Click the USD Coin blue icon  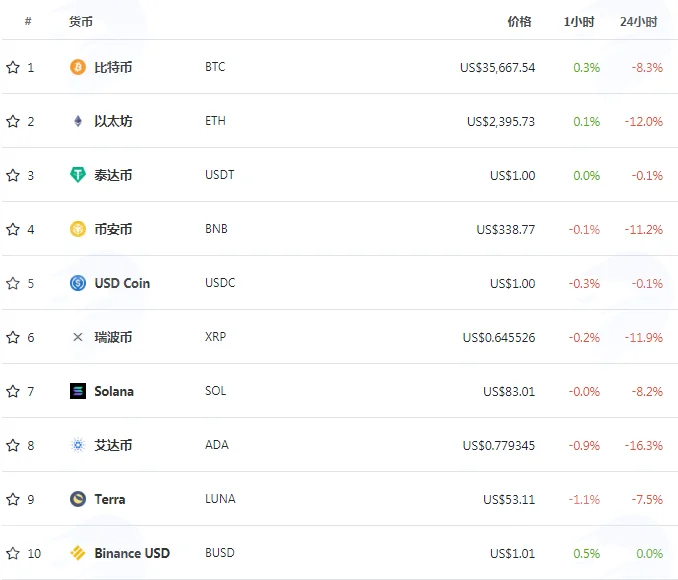(x=78, y=283)
